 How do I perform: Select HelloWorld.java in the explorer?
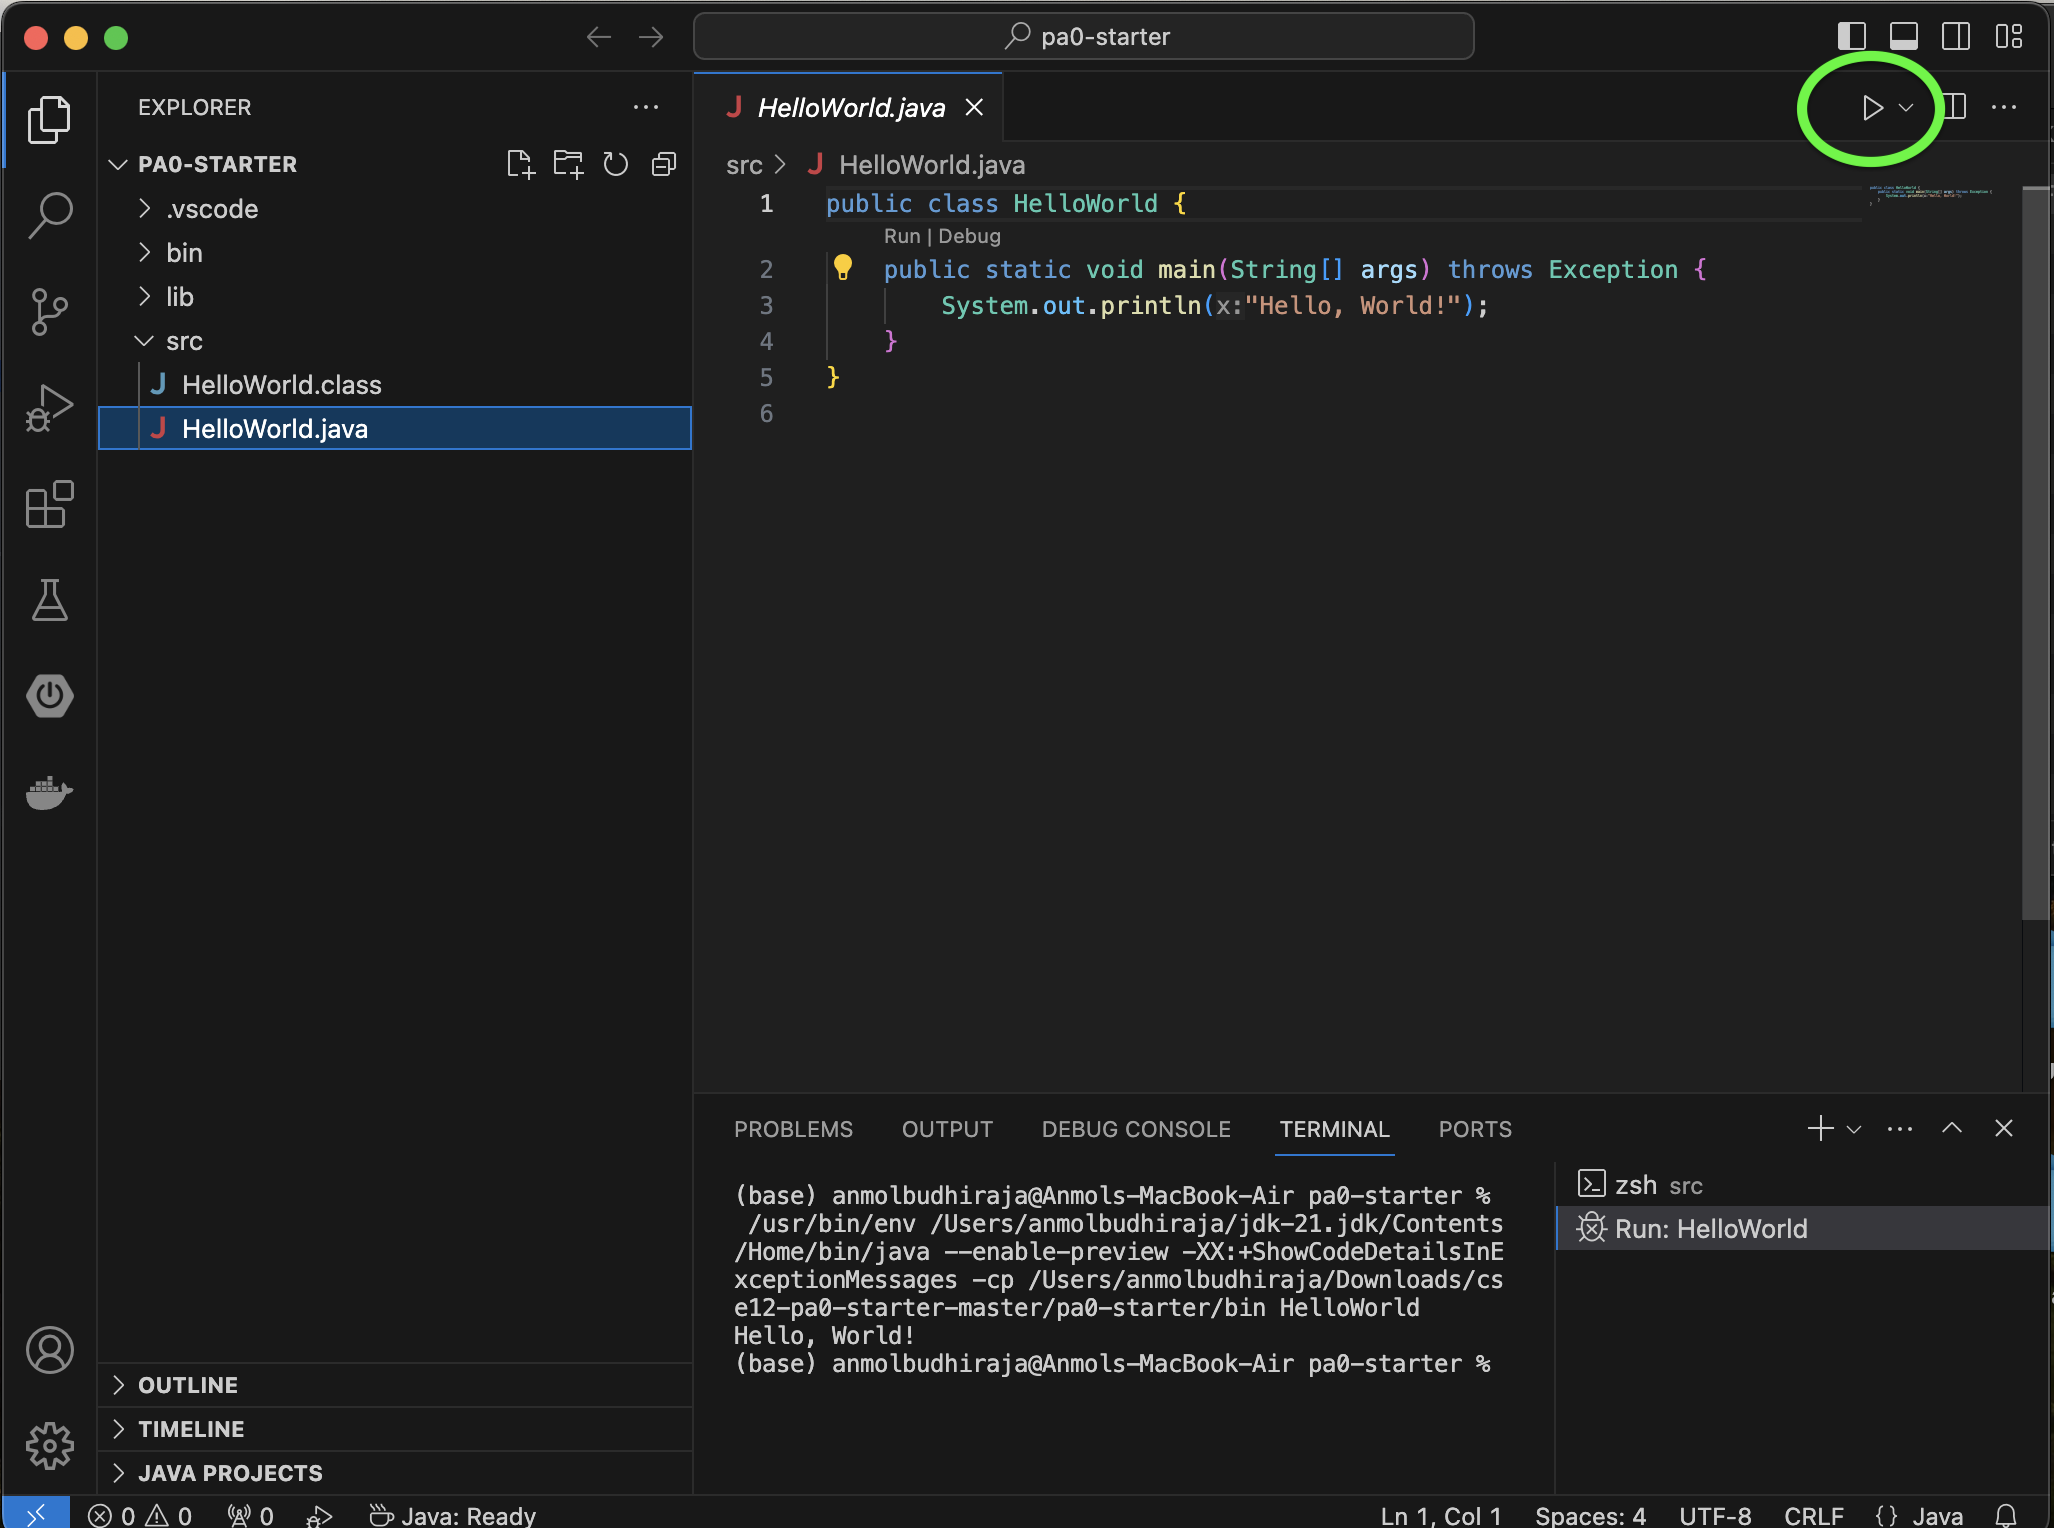[x=394, y=428]
